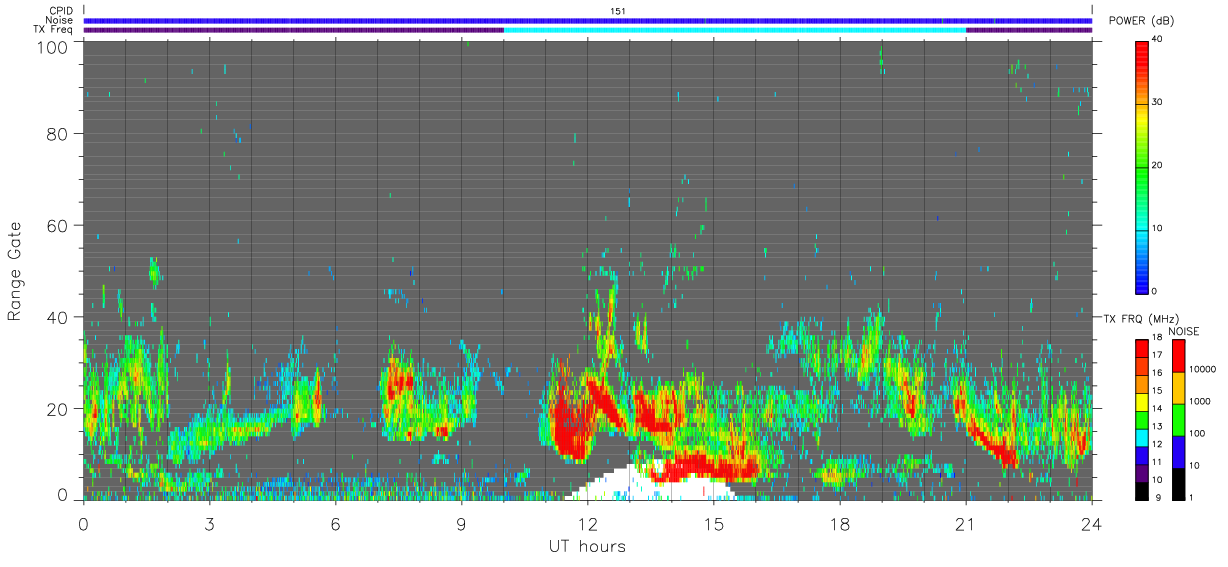
Task: Click the 10000 tick on NOISE scale
Action: coord(1203,369)
